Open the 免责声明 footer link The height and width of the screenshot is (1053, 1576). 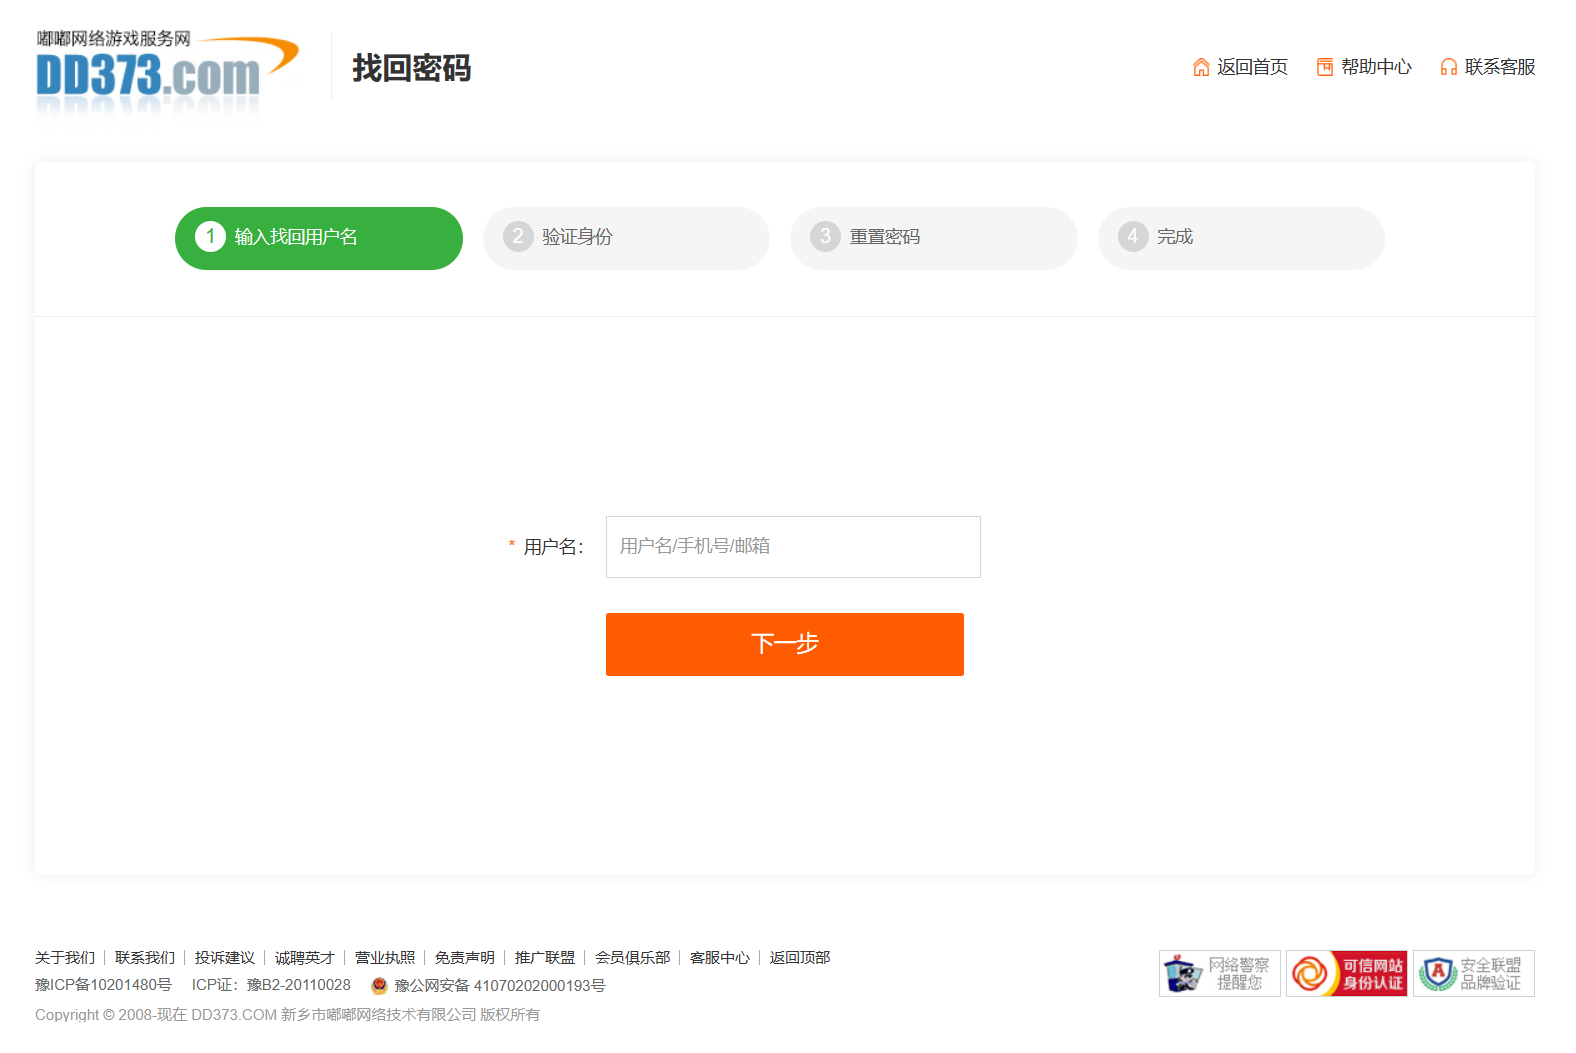click(x=465, y=958)
